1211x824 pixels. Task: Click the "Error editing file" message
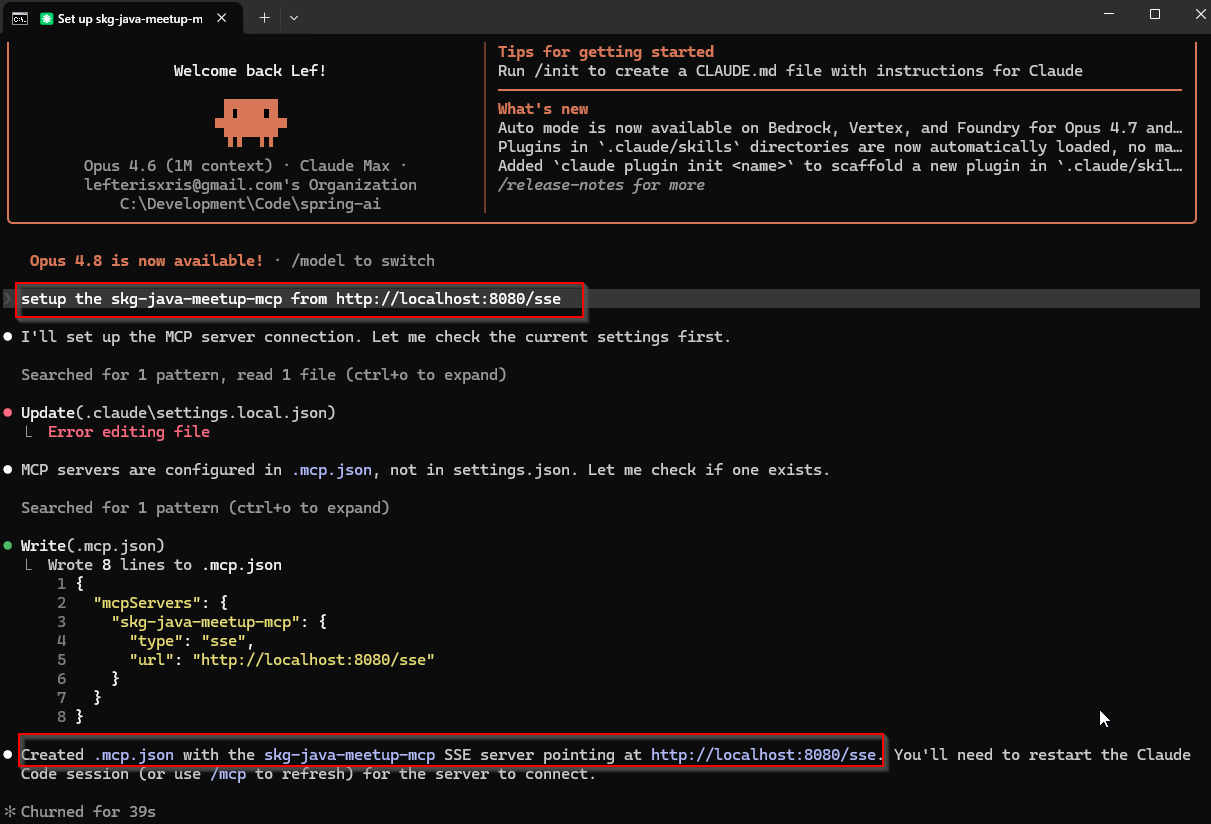[129, 432]
